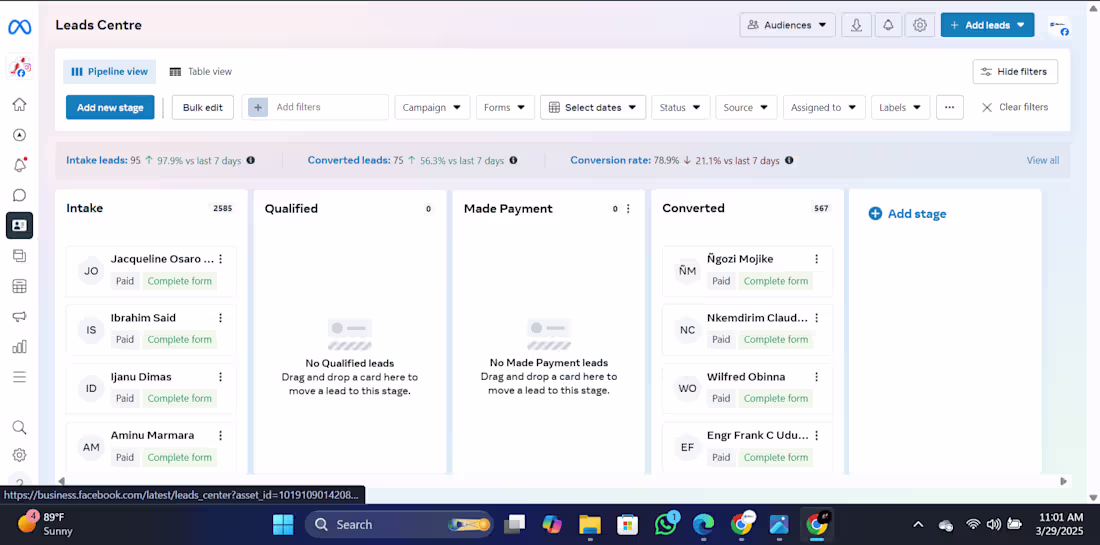The width and height of the screenshot is (1100, 545).
Task: Expand the Campaign filter dropdown
Action: click(x=431, y=107)
